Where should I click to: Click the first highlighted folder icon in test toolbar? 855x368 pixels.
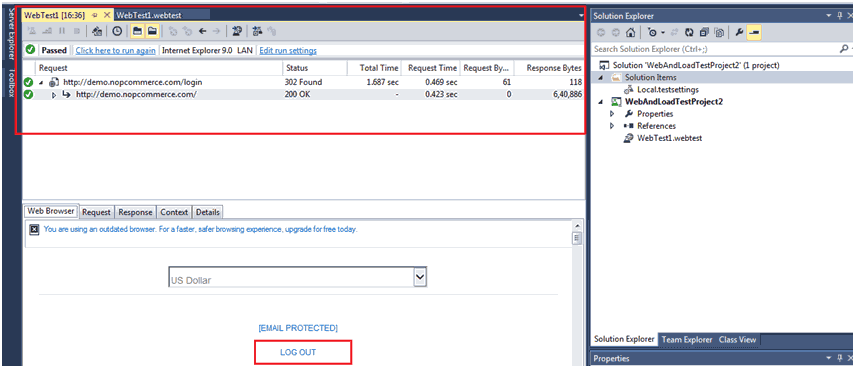138,31
